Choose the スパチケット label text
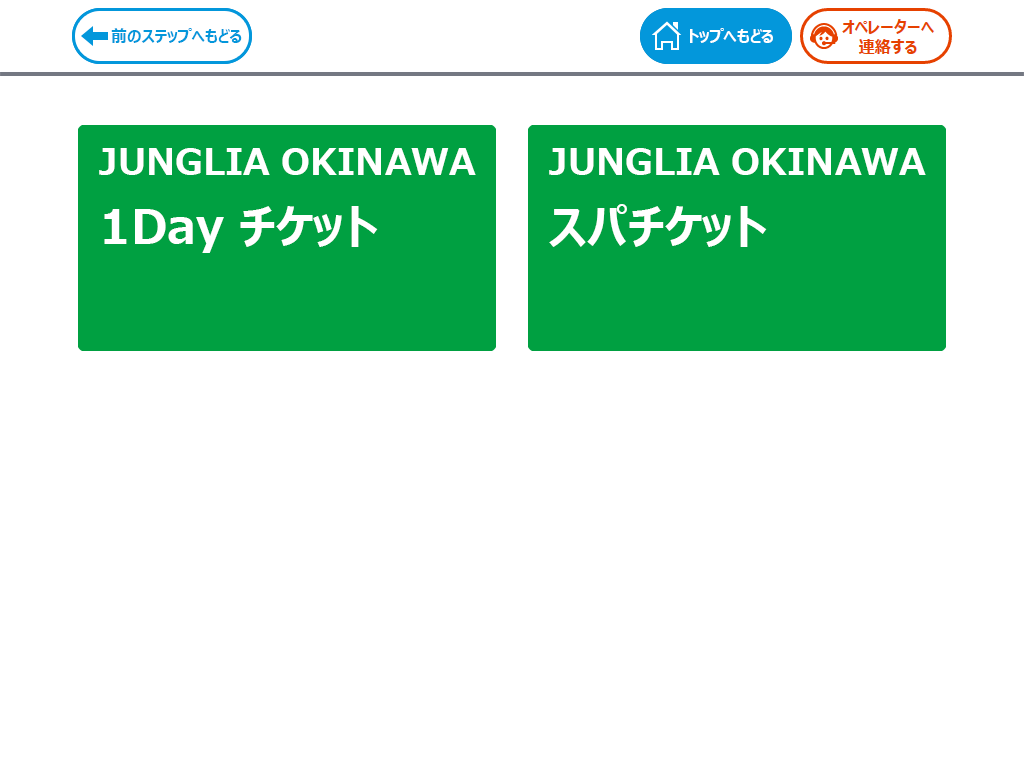 [658, 227]
